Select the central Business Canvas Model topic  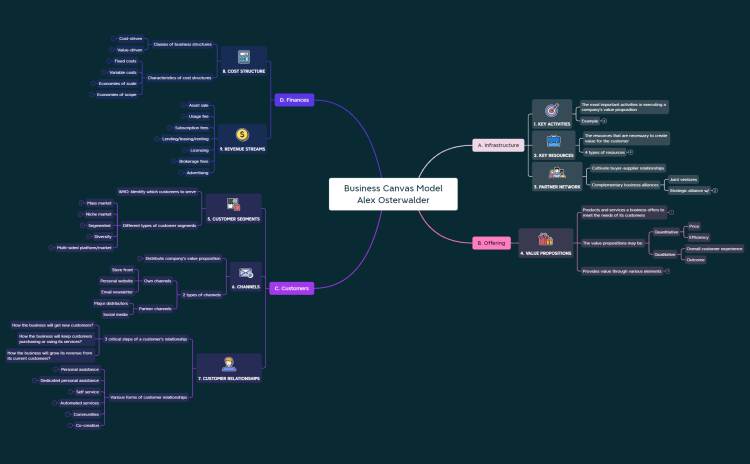pos(393,194)
